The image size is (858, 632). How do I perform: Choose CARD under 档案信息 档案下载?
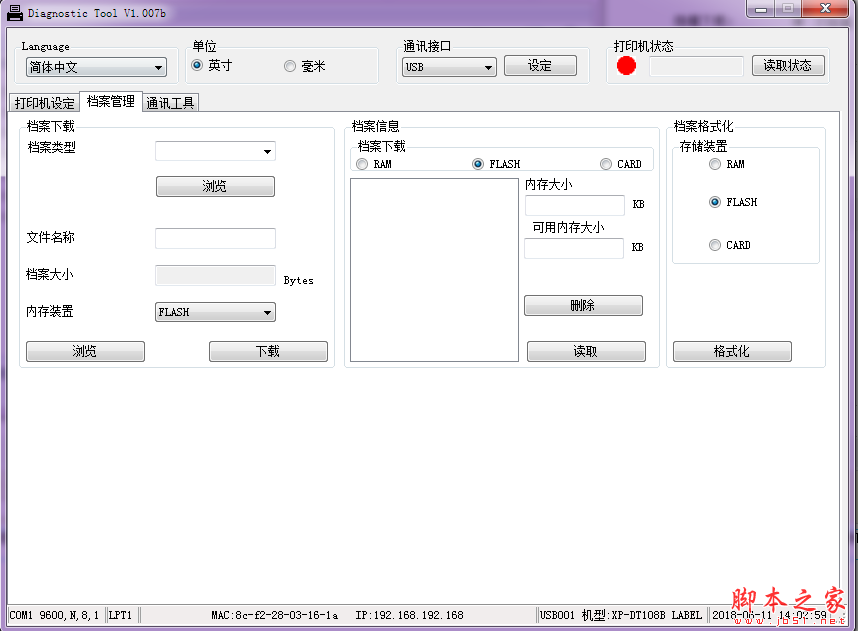tap(606, 164)
